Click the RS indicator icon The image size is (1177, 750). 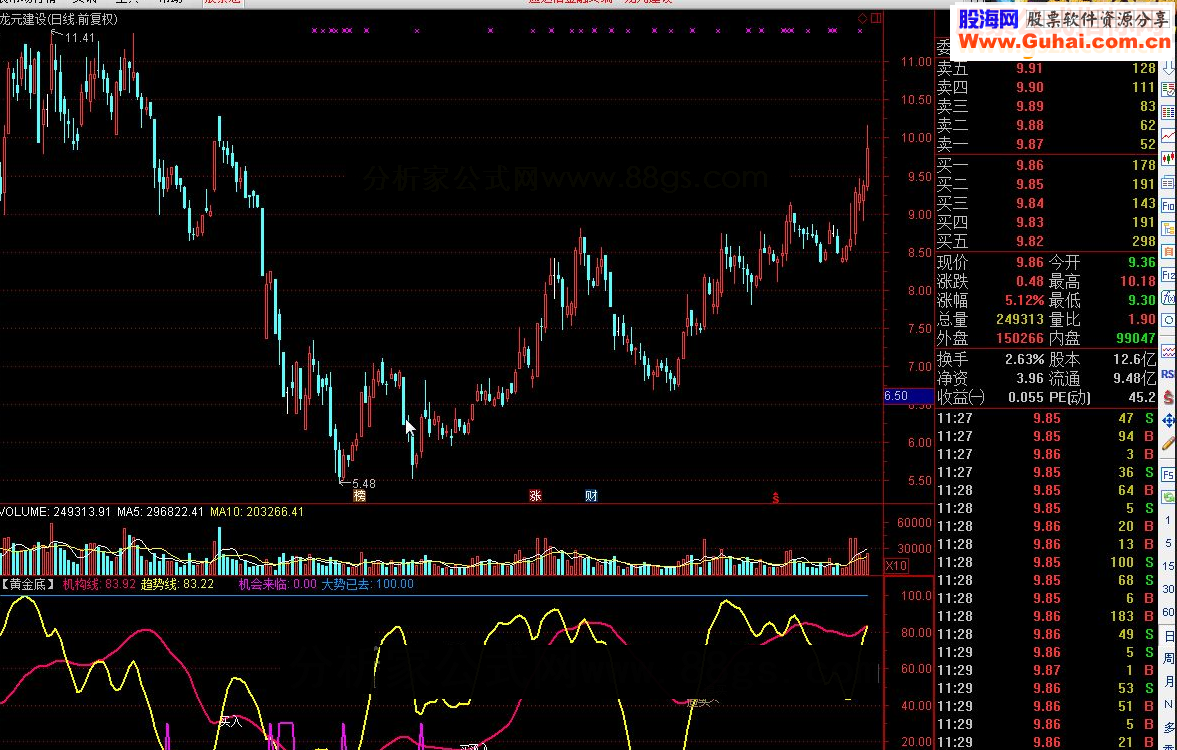(x=1168, y=374)
